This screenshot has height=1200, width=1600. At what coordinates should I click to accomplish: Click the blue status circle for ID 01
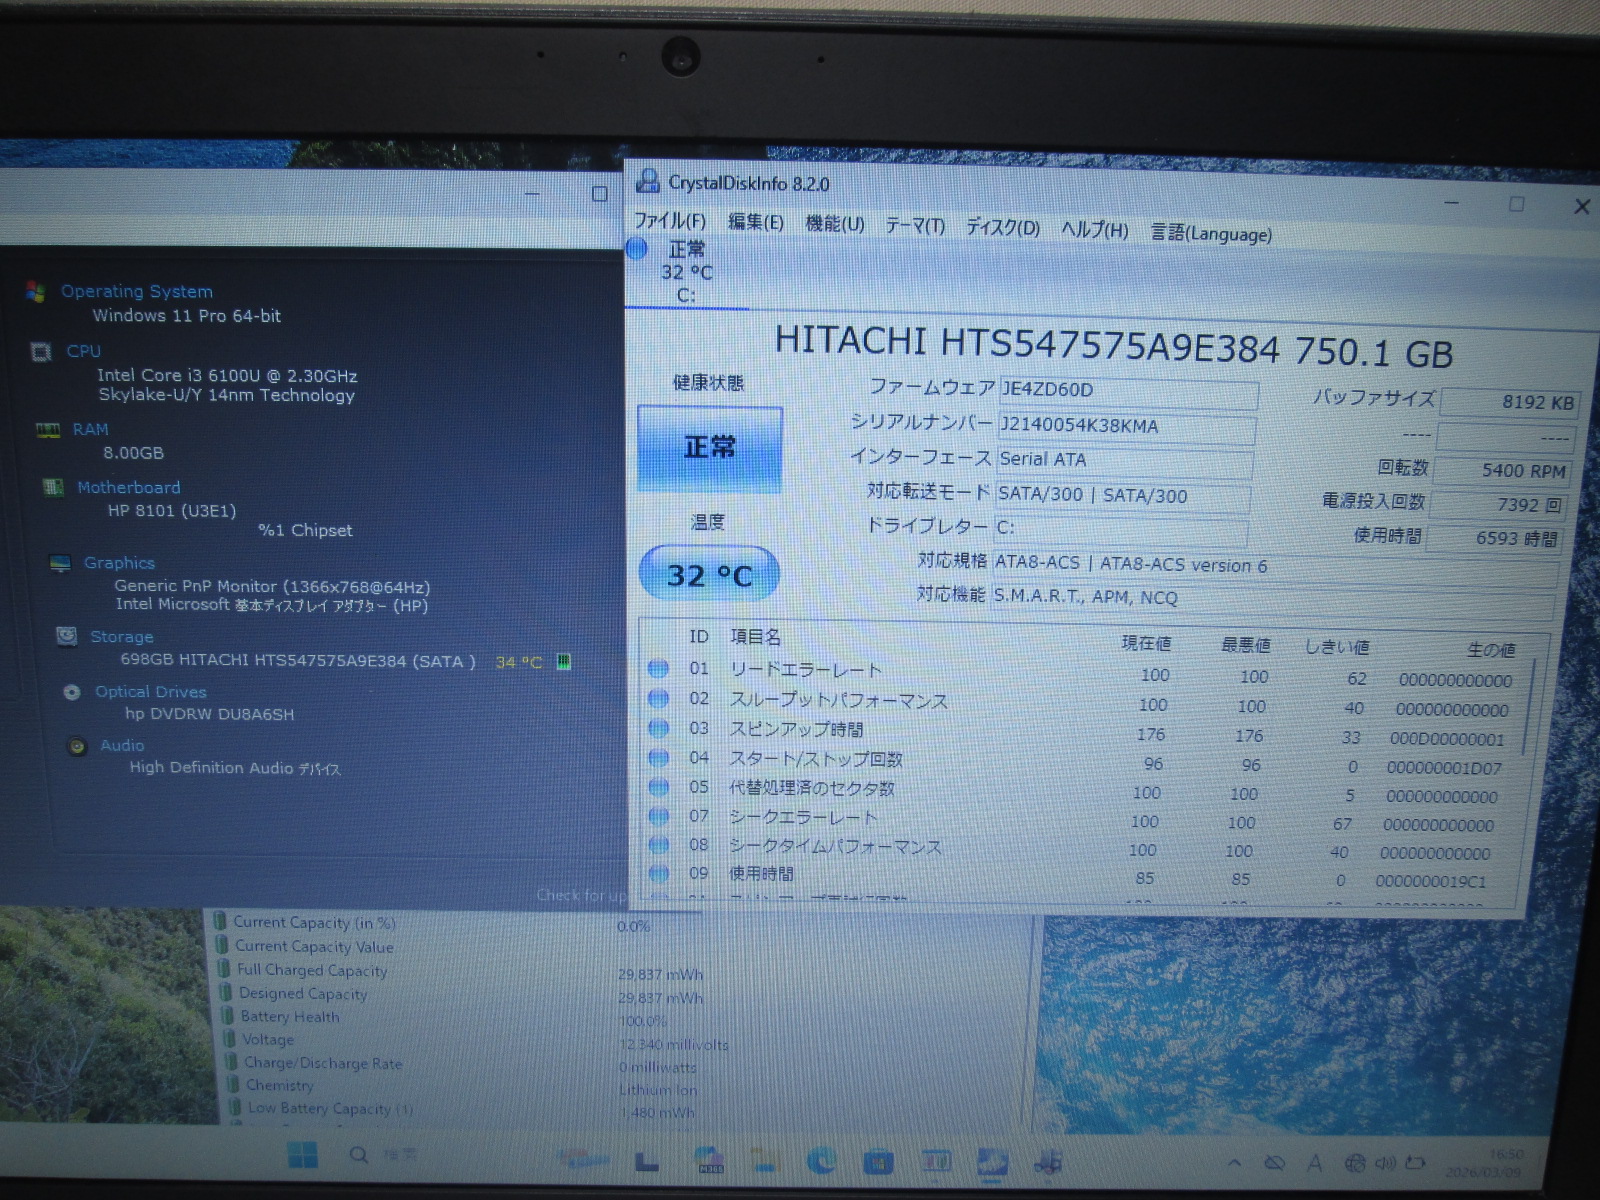click(658, 669)
